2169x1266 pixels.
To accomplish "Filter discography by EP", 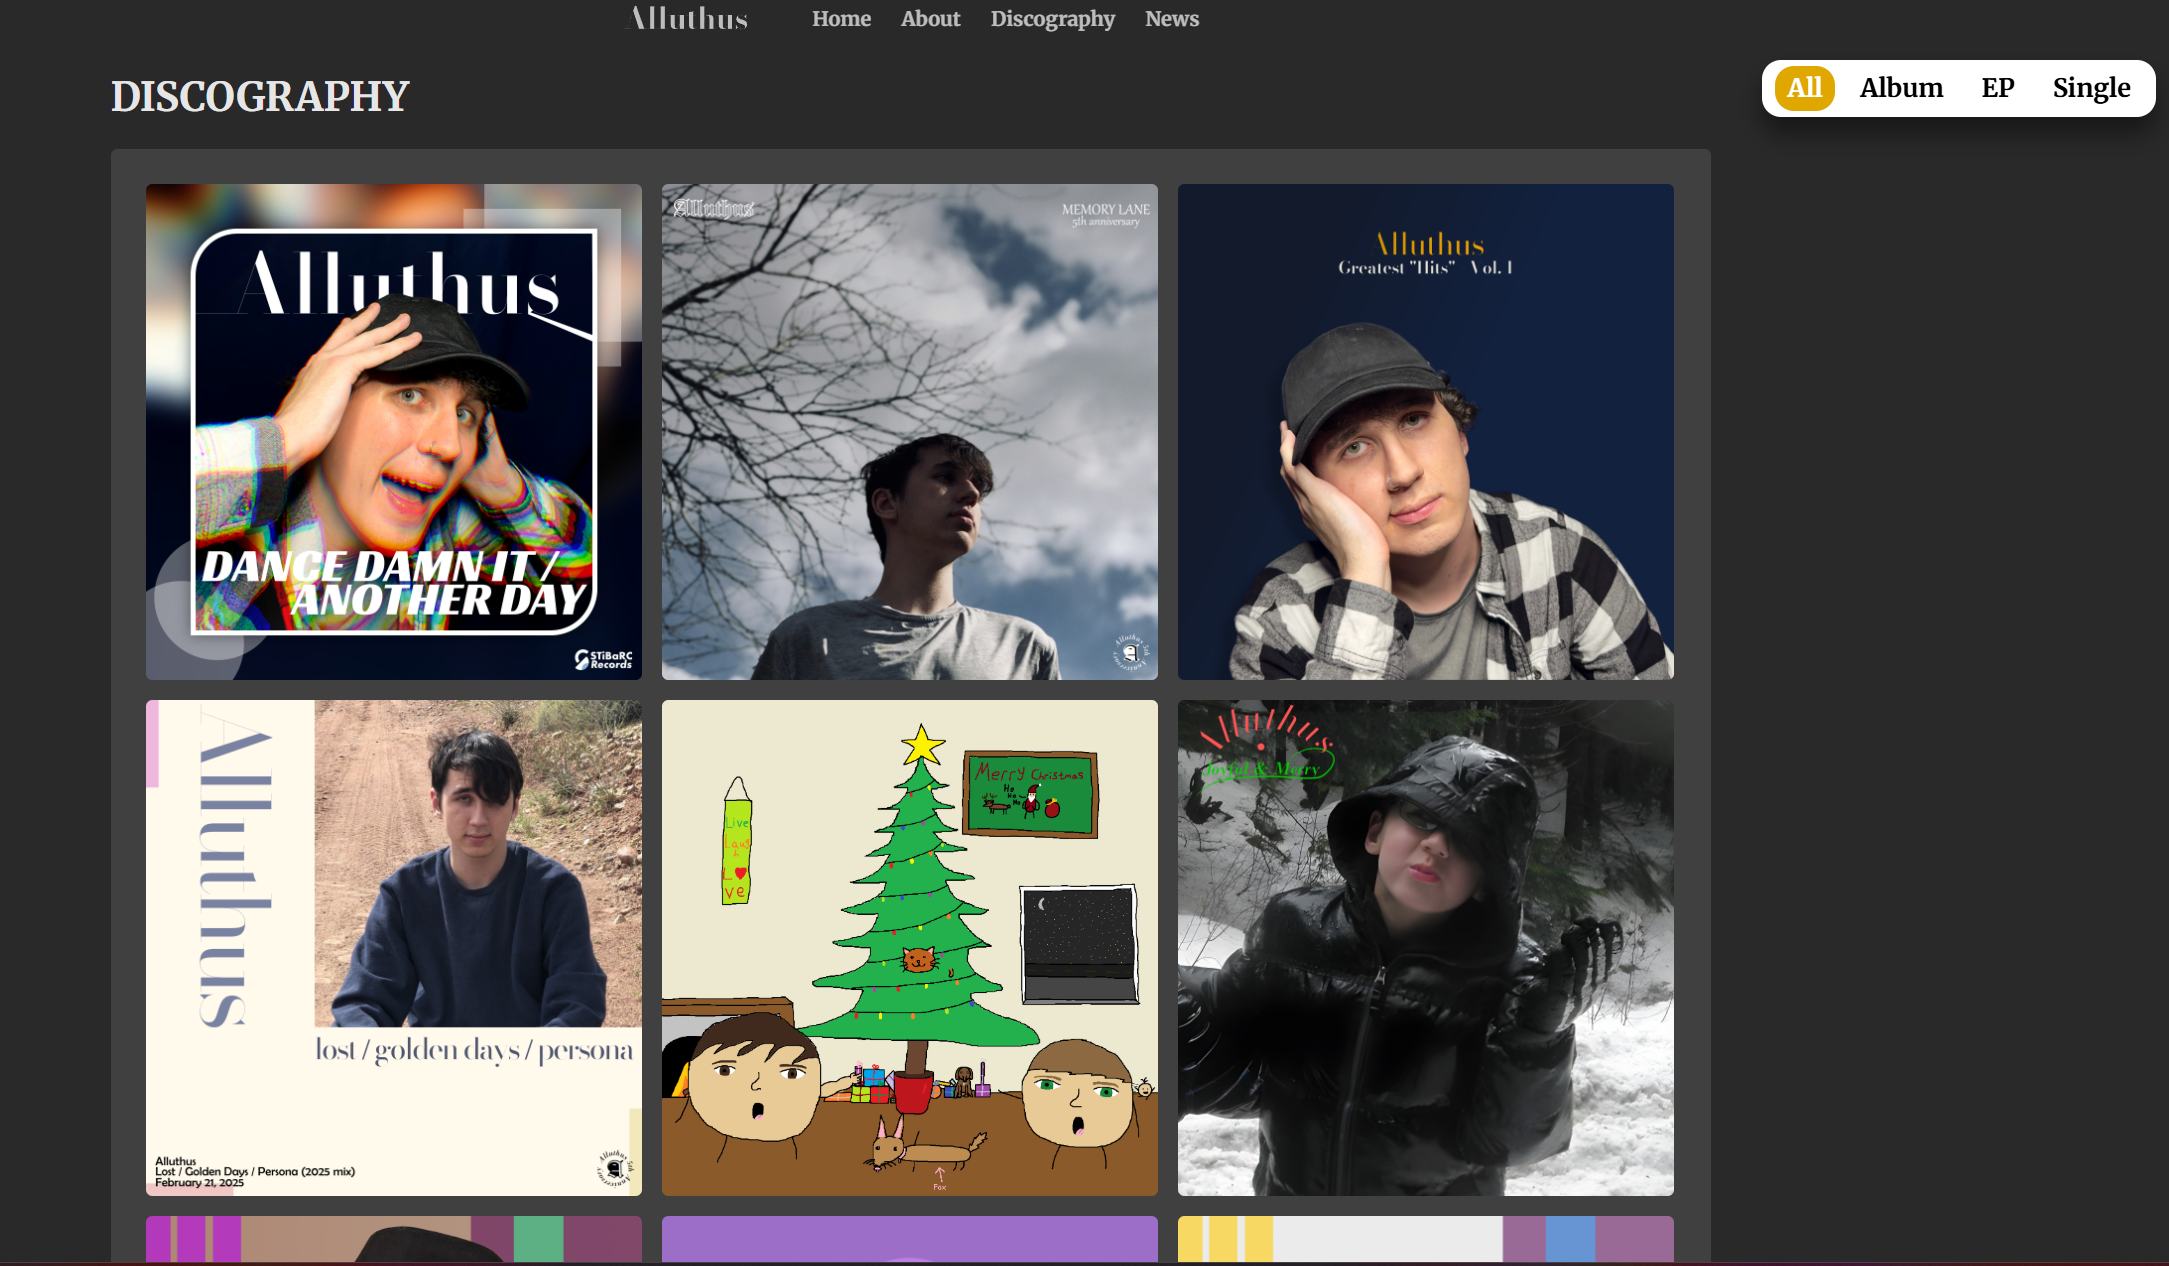I will coord(1997,88).
